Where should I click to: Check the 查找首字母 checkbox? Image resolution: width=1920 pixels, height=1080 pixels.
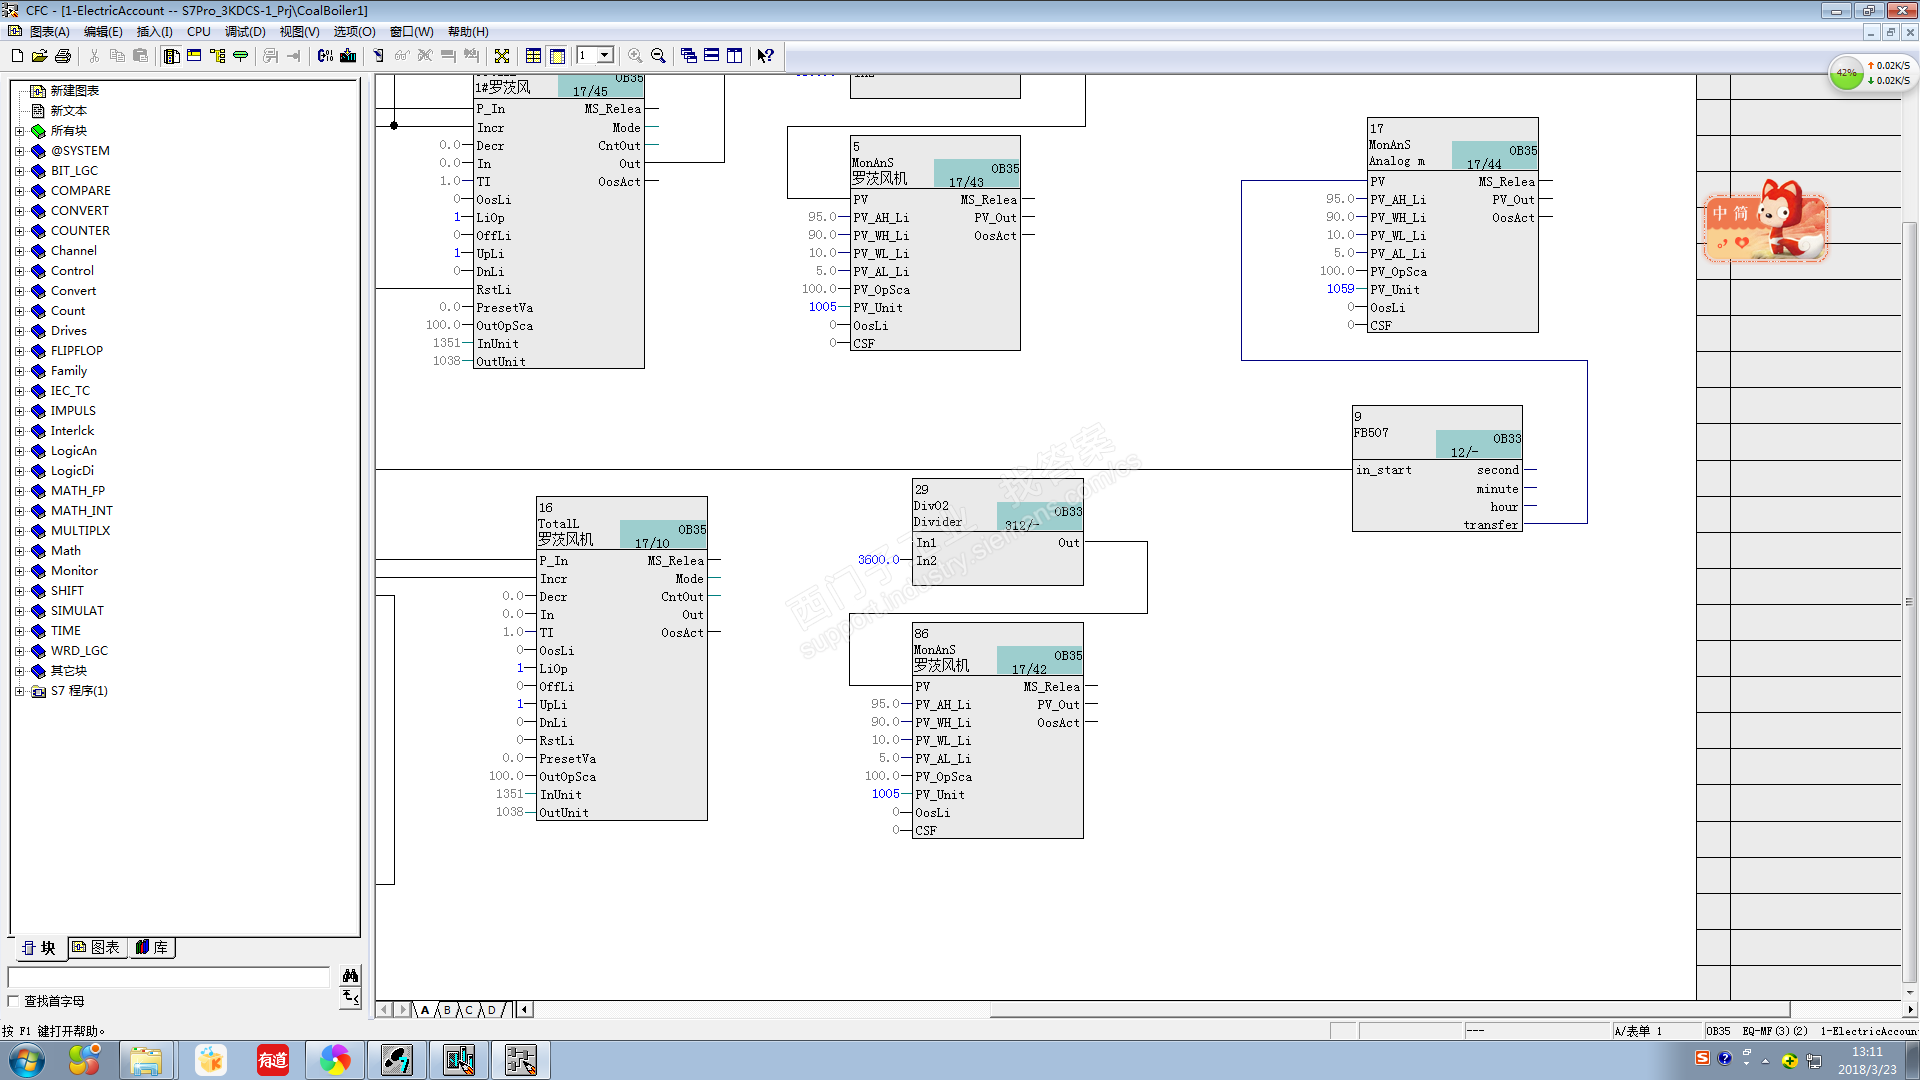click(x=14, y=1001)
